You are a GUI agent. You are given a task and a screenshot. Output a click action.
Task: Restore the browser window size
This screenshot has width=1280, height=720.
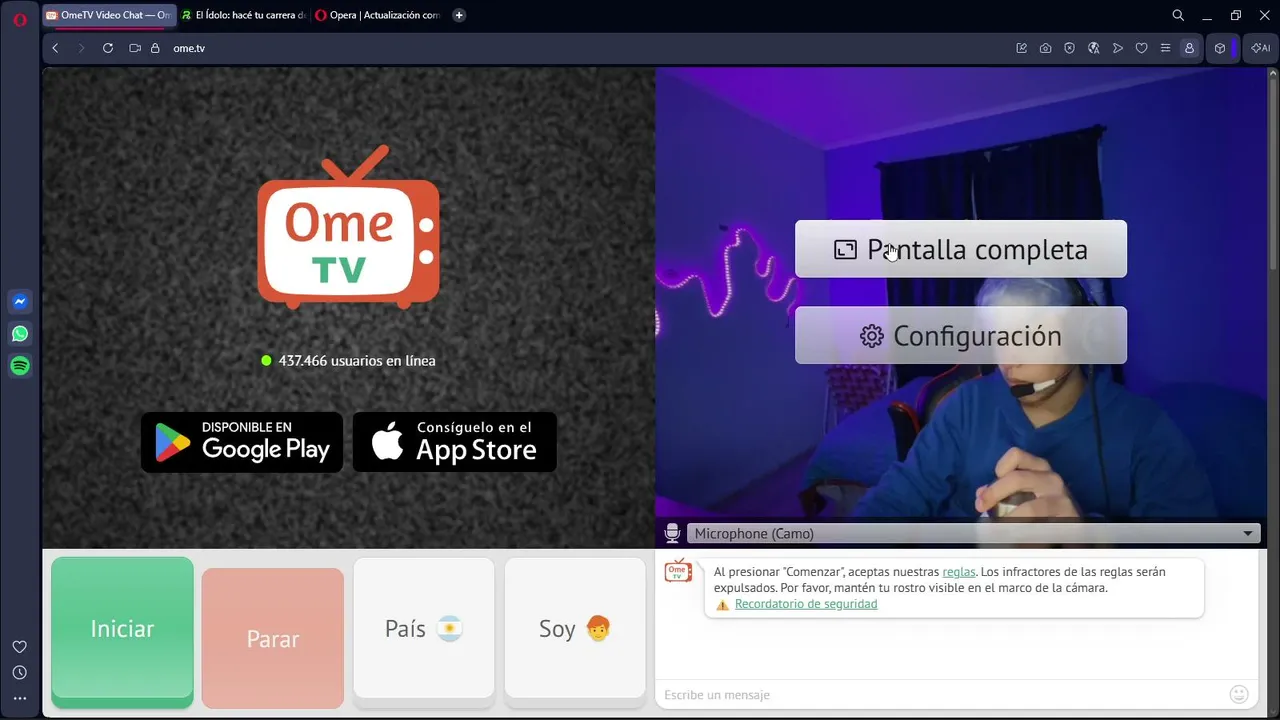pyautogui.click(x=1236, y=15)
